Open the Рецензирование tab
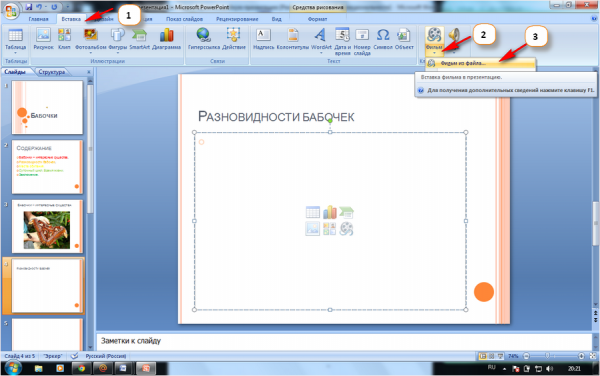The width and height of the screenshot is (600, 376). 237,19
